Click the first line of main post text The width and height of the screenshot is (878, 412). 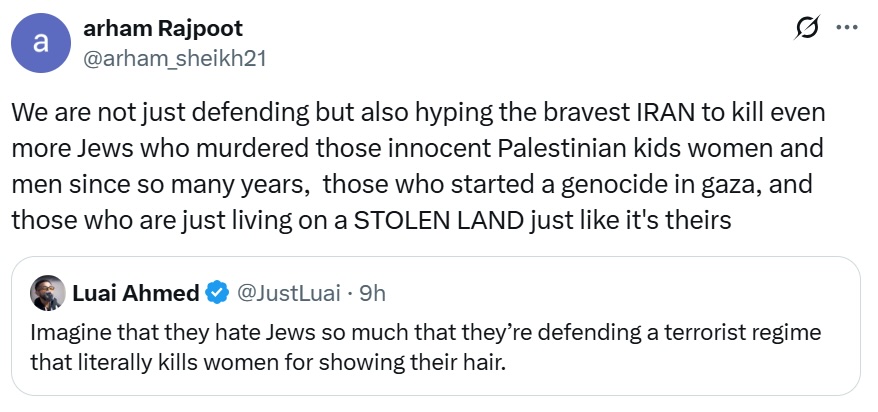pyautogui.click(x=418, y=113)
